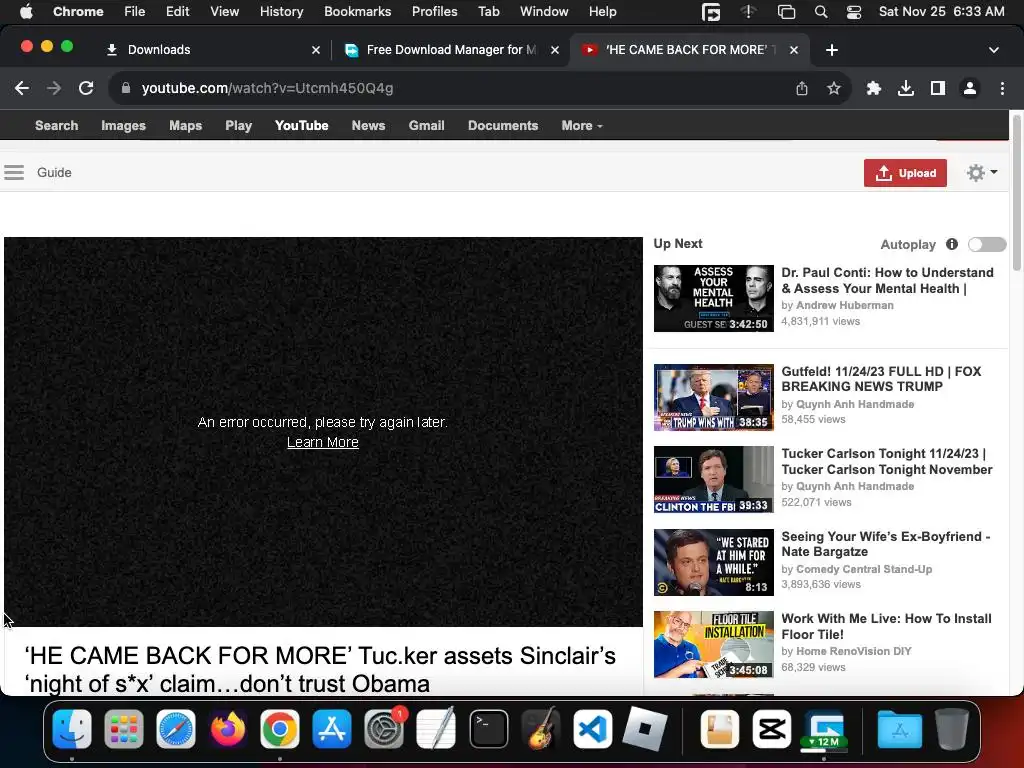Open the Gmail link in Google bar

tap(426, 125)
